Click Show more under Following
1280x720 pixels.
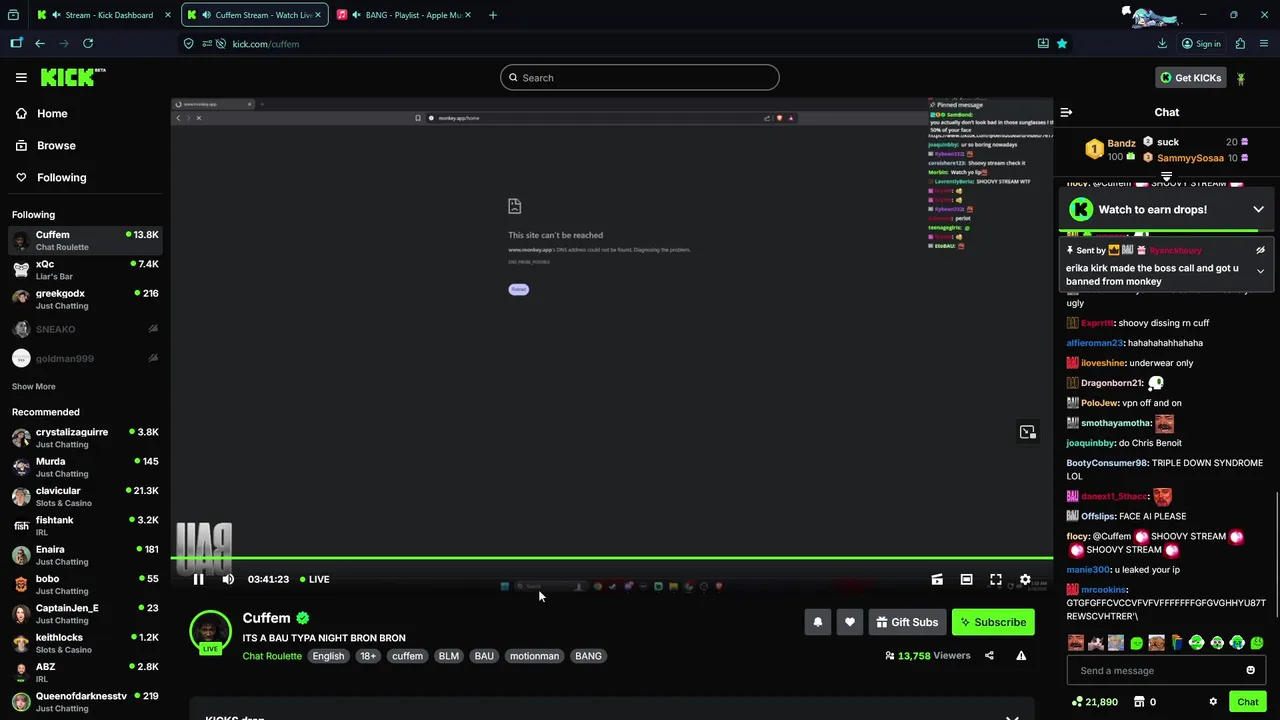(33, 386)
